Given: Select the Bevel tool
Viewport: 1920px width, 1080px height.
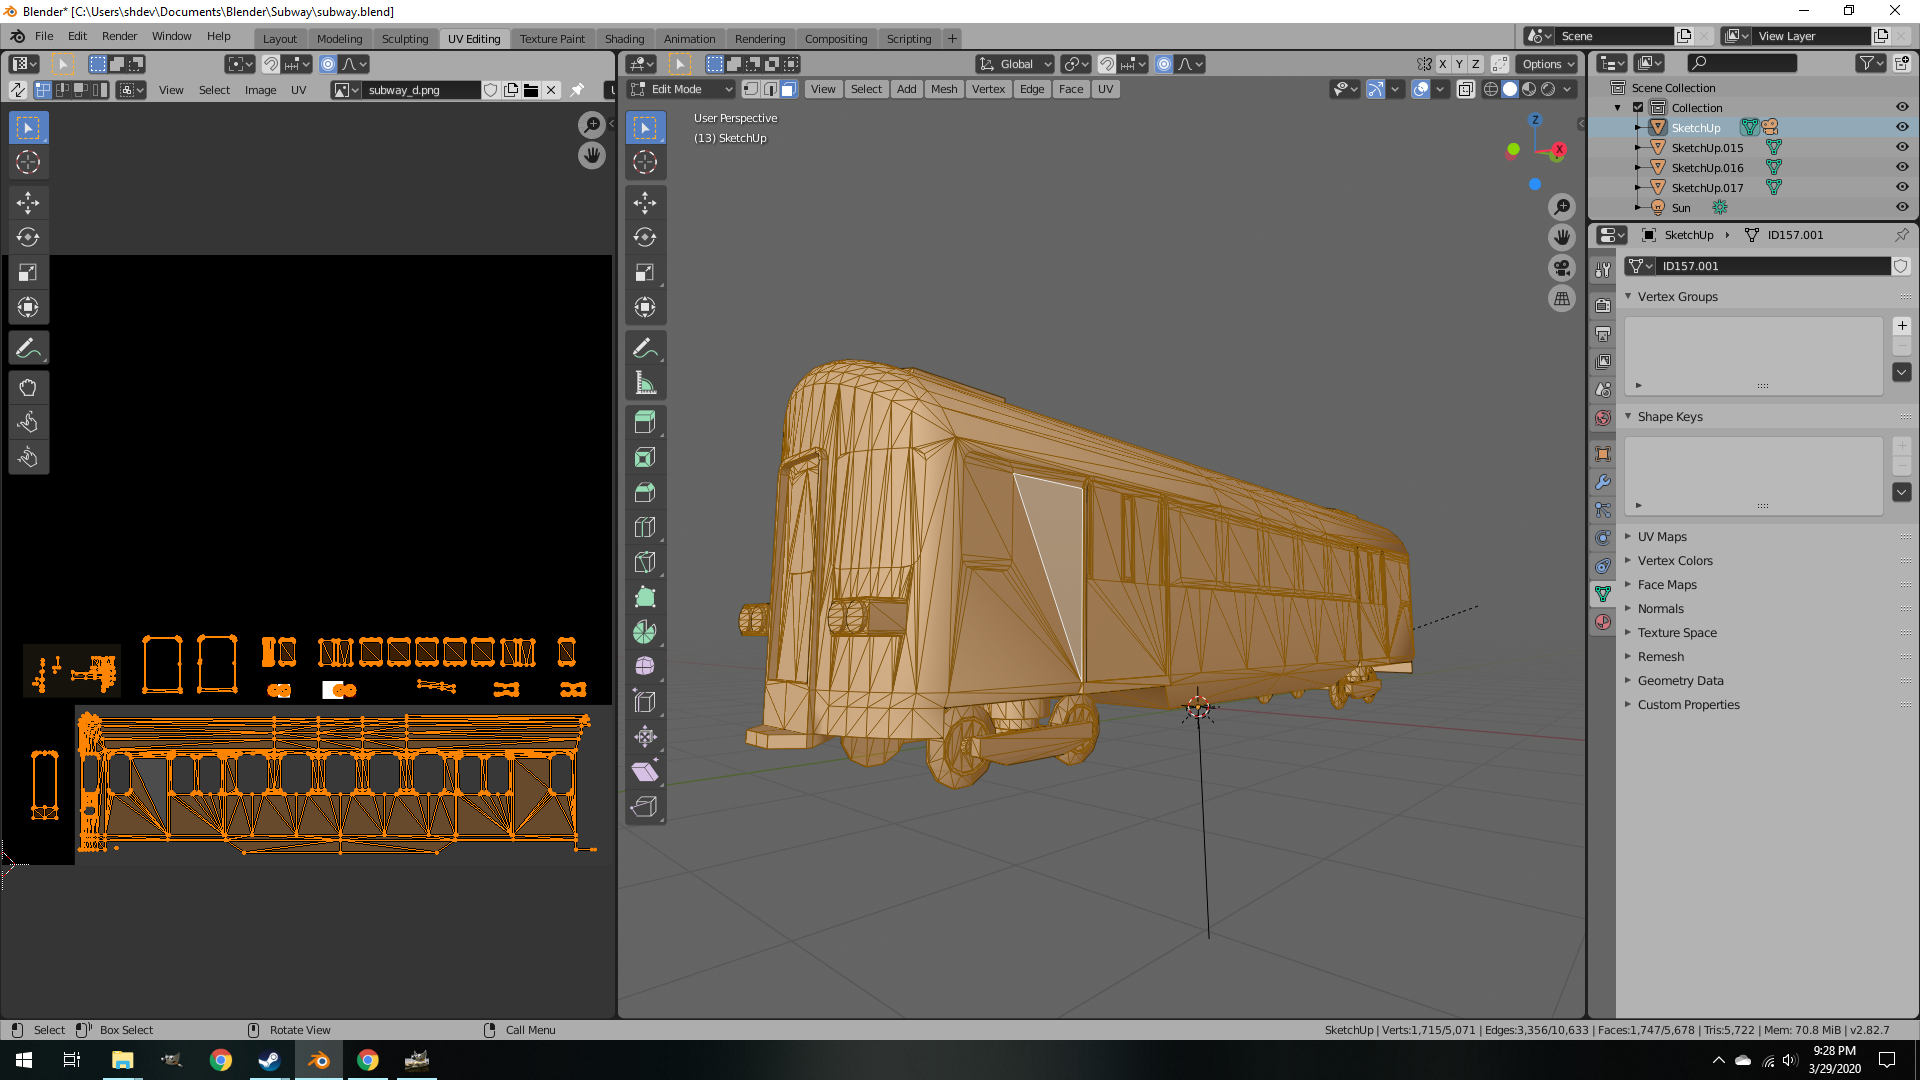Looking at the screenshot, I should tap(645, 492).
